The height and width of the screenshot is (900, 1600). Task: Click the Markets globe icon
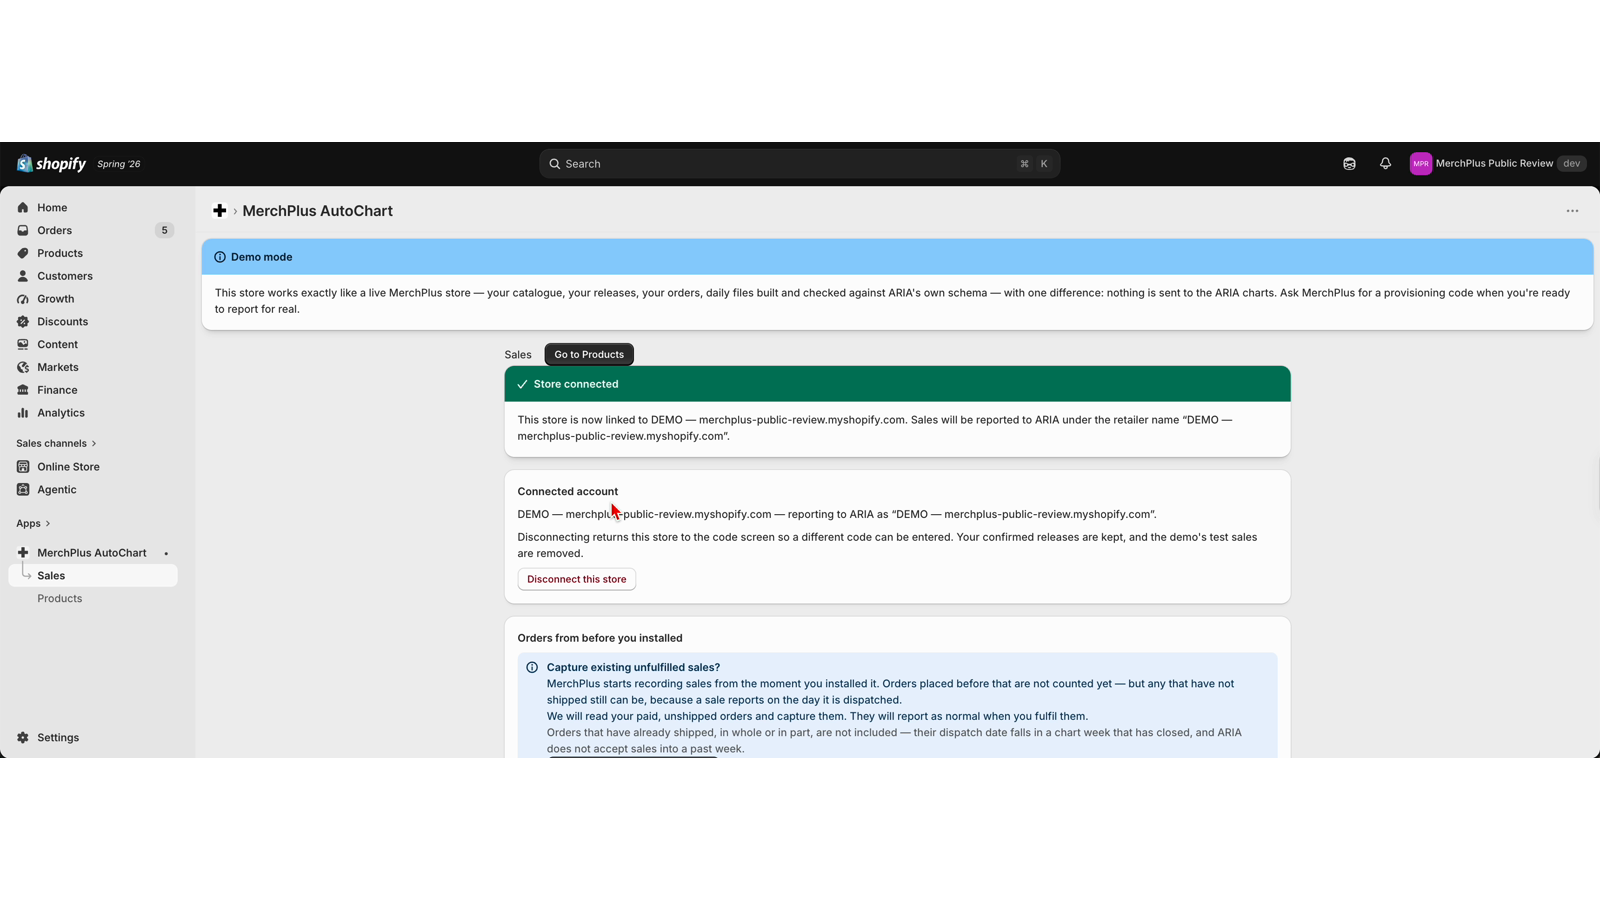coord(23,368)
